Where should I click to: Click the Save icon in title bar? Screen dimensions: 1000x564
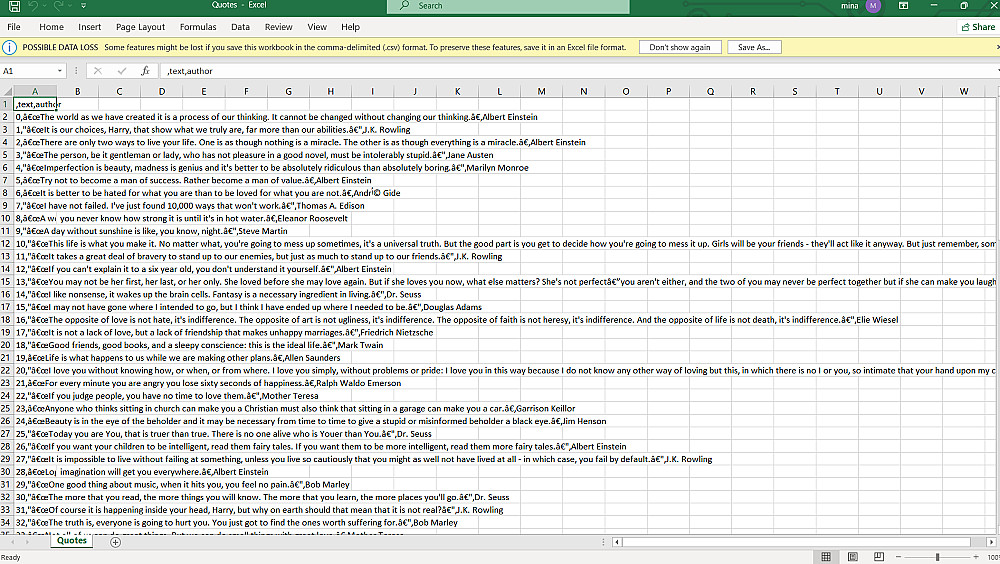pos(13,6)
